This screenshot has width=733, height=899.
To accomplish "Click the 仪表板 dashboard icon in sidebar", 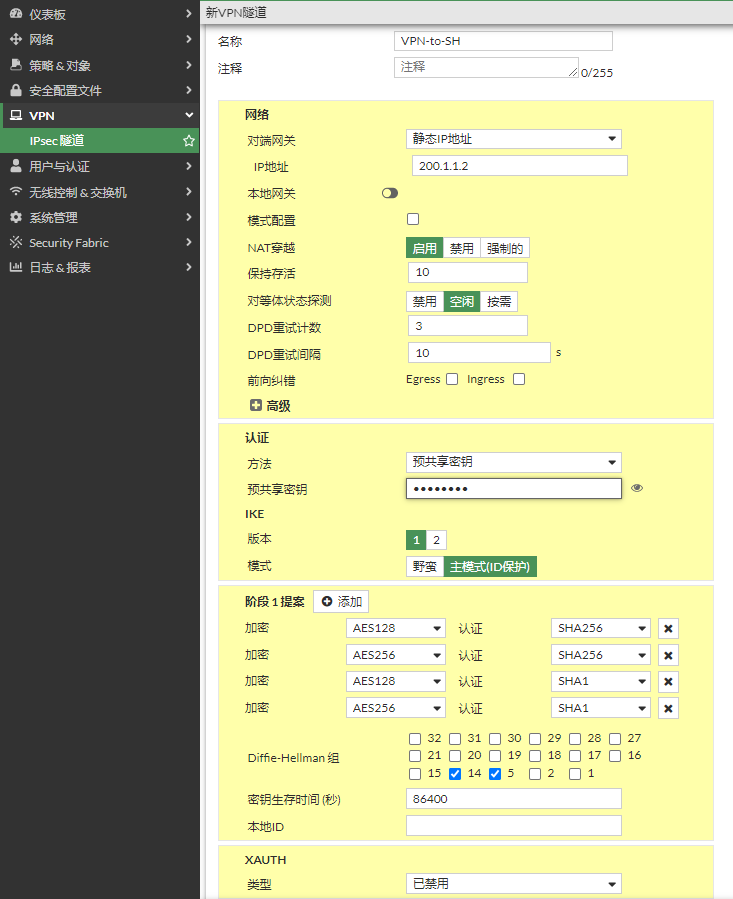I will coord(15,14).
